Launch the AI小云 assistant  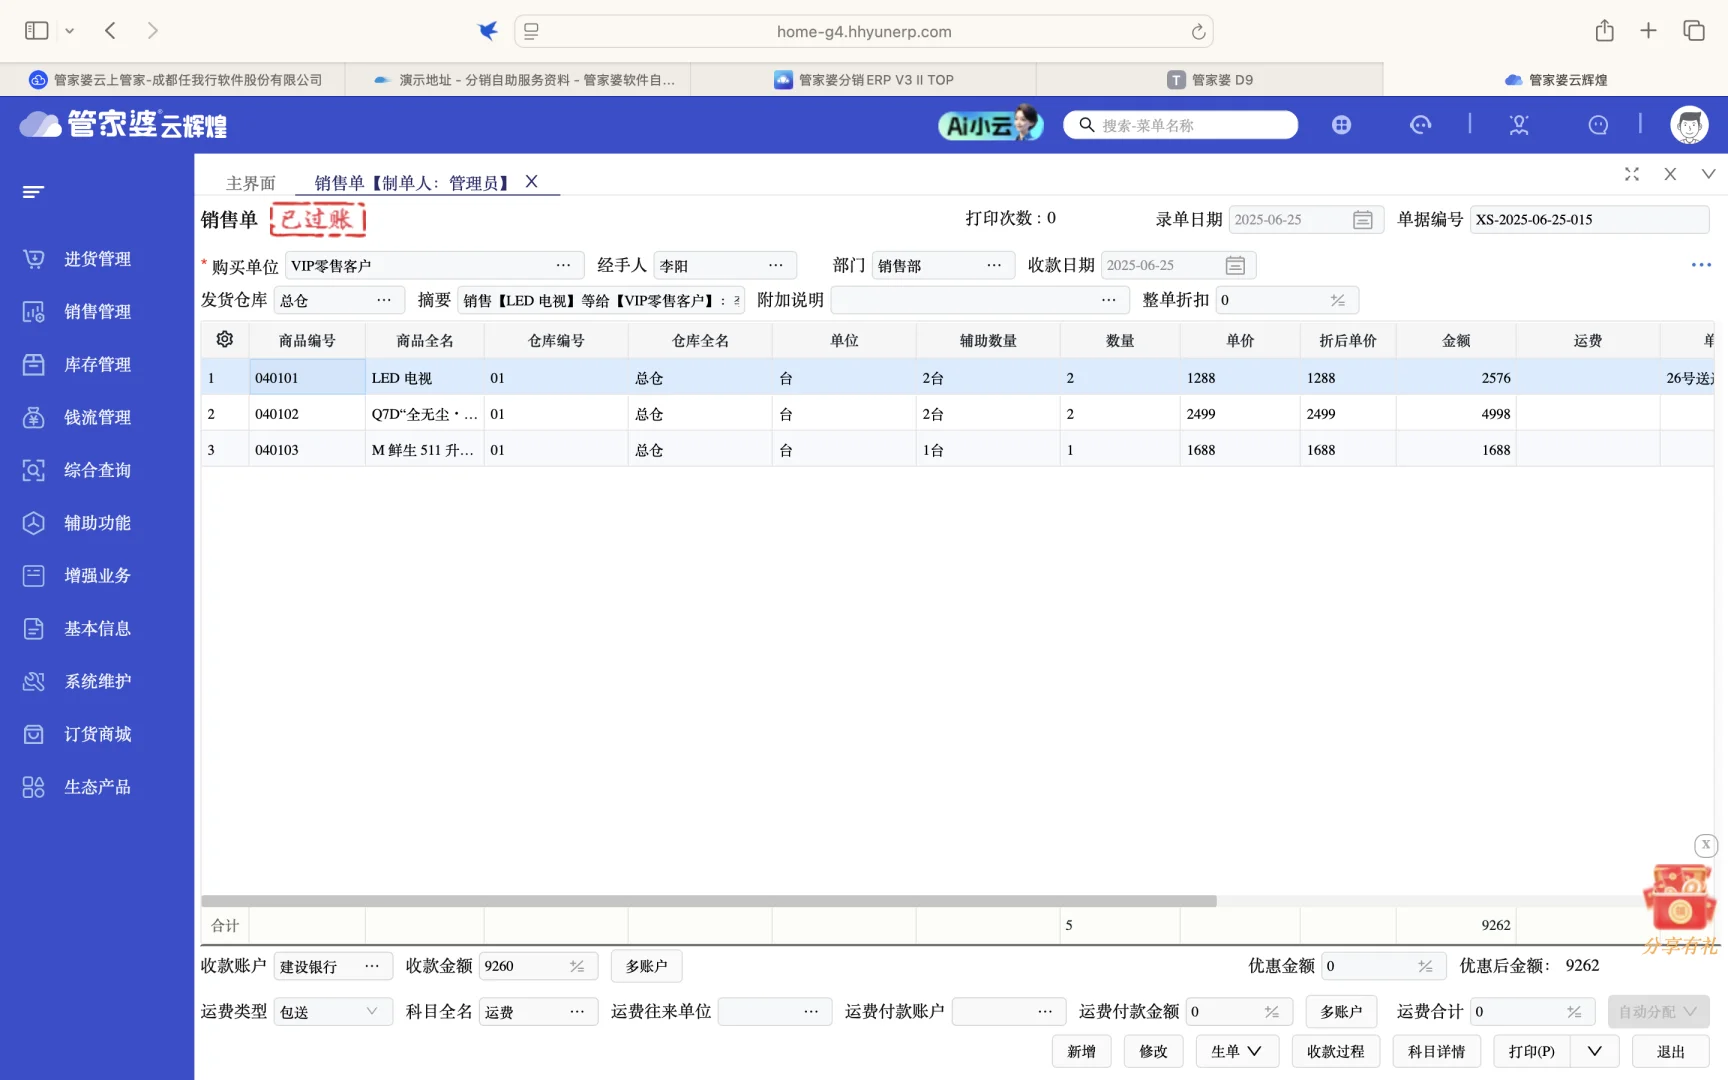pos(988,124)
